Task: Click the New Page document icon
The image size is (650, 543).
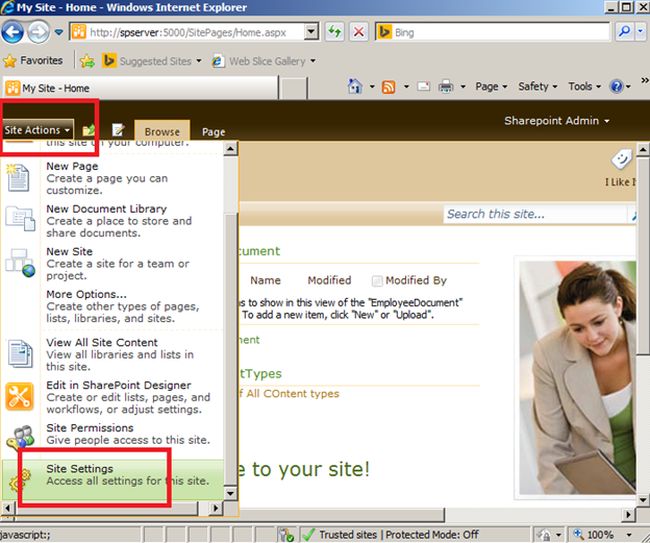Action: (18, 177)
